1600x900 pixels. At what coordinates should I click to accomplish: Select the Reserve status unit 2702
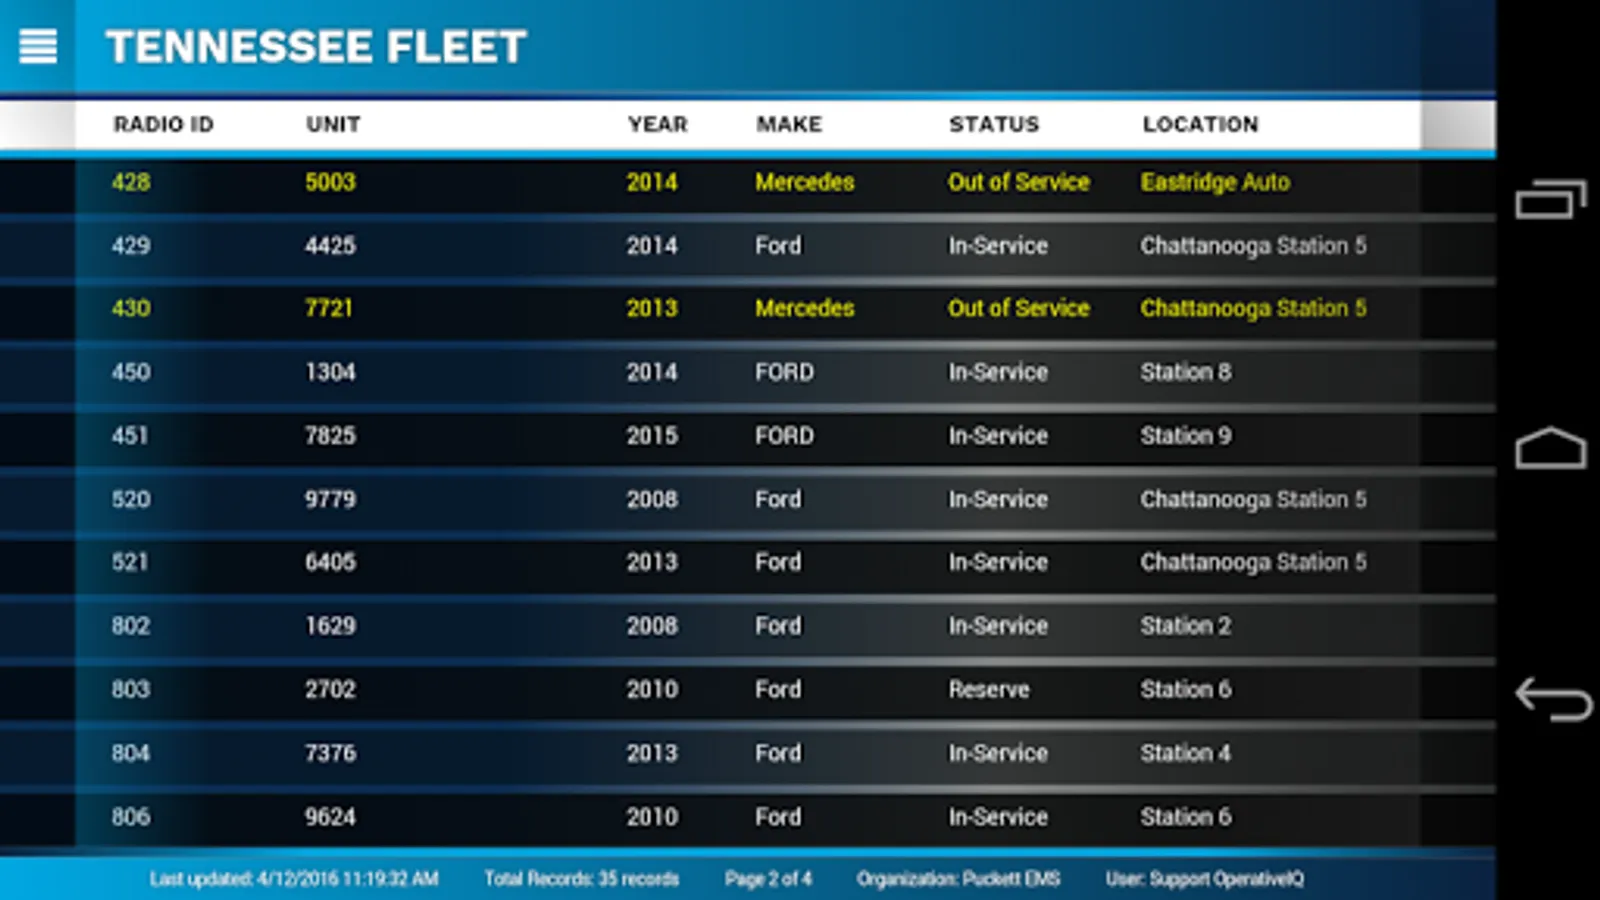tap(330, 690)
